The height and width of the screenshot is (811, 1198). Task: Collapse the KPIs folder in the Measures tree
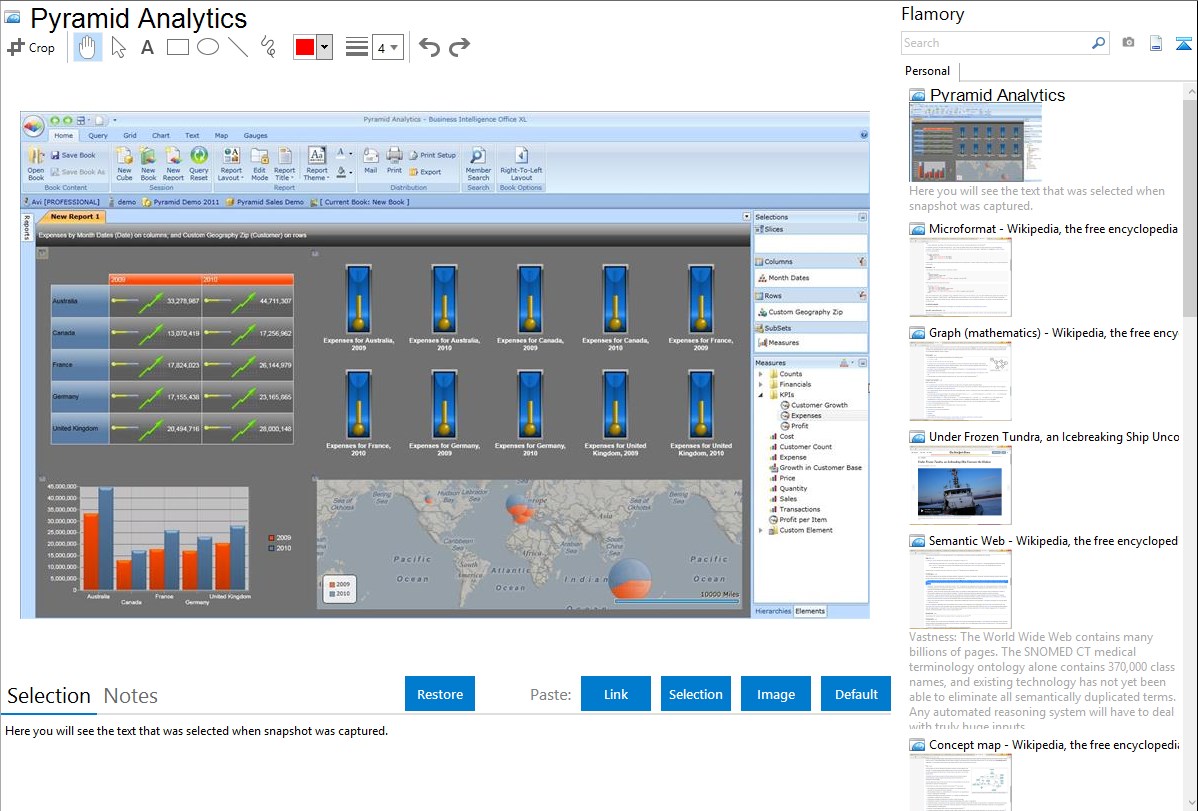click(760, 395)
